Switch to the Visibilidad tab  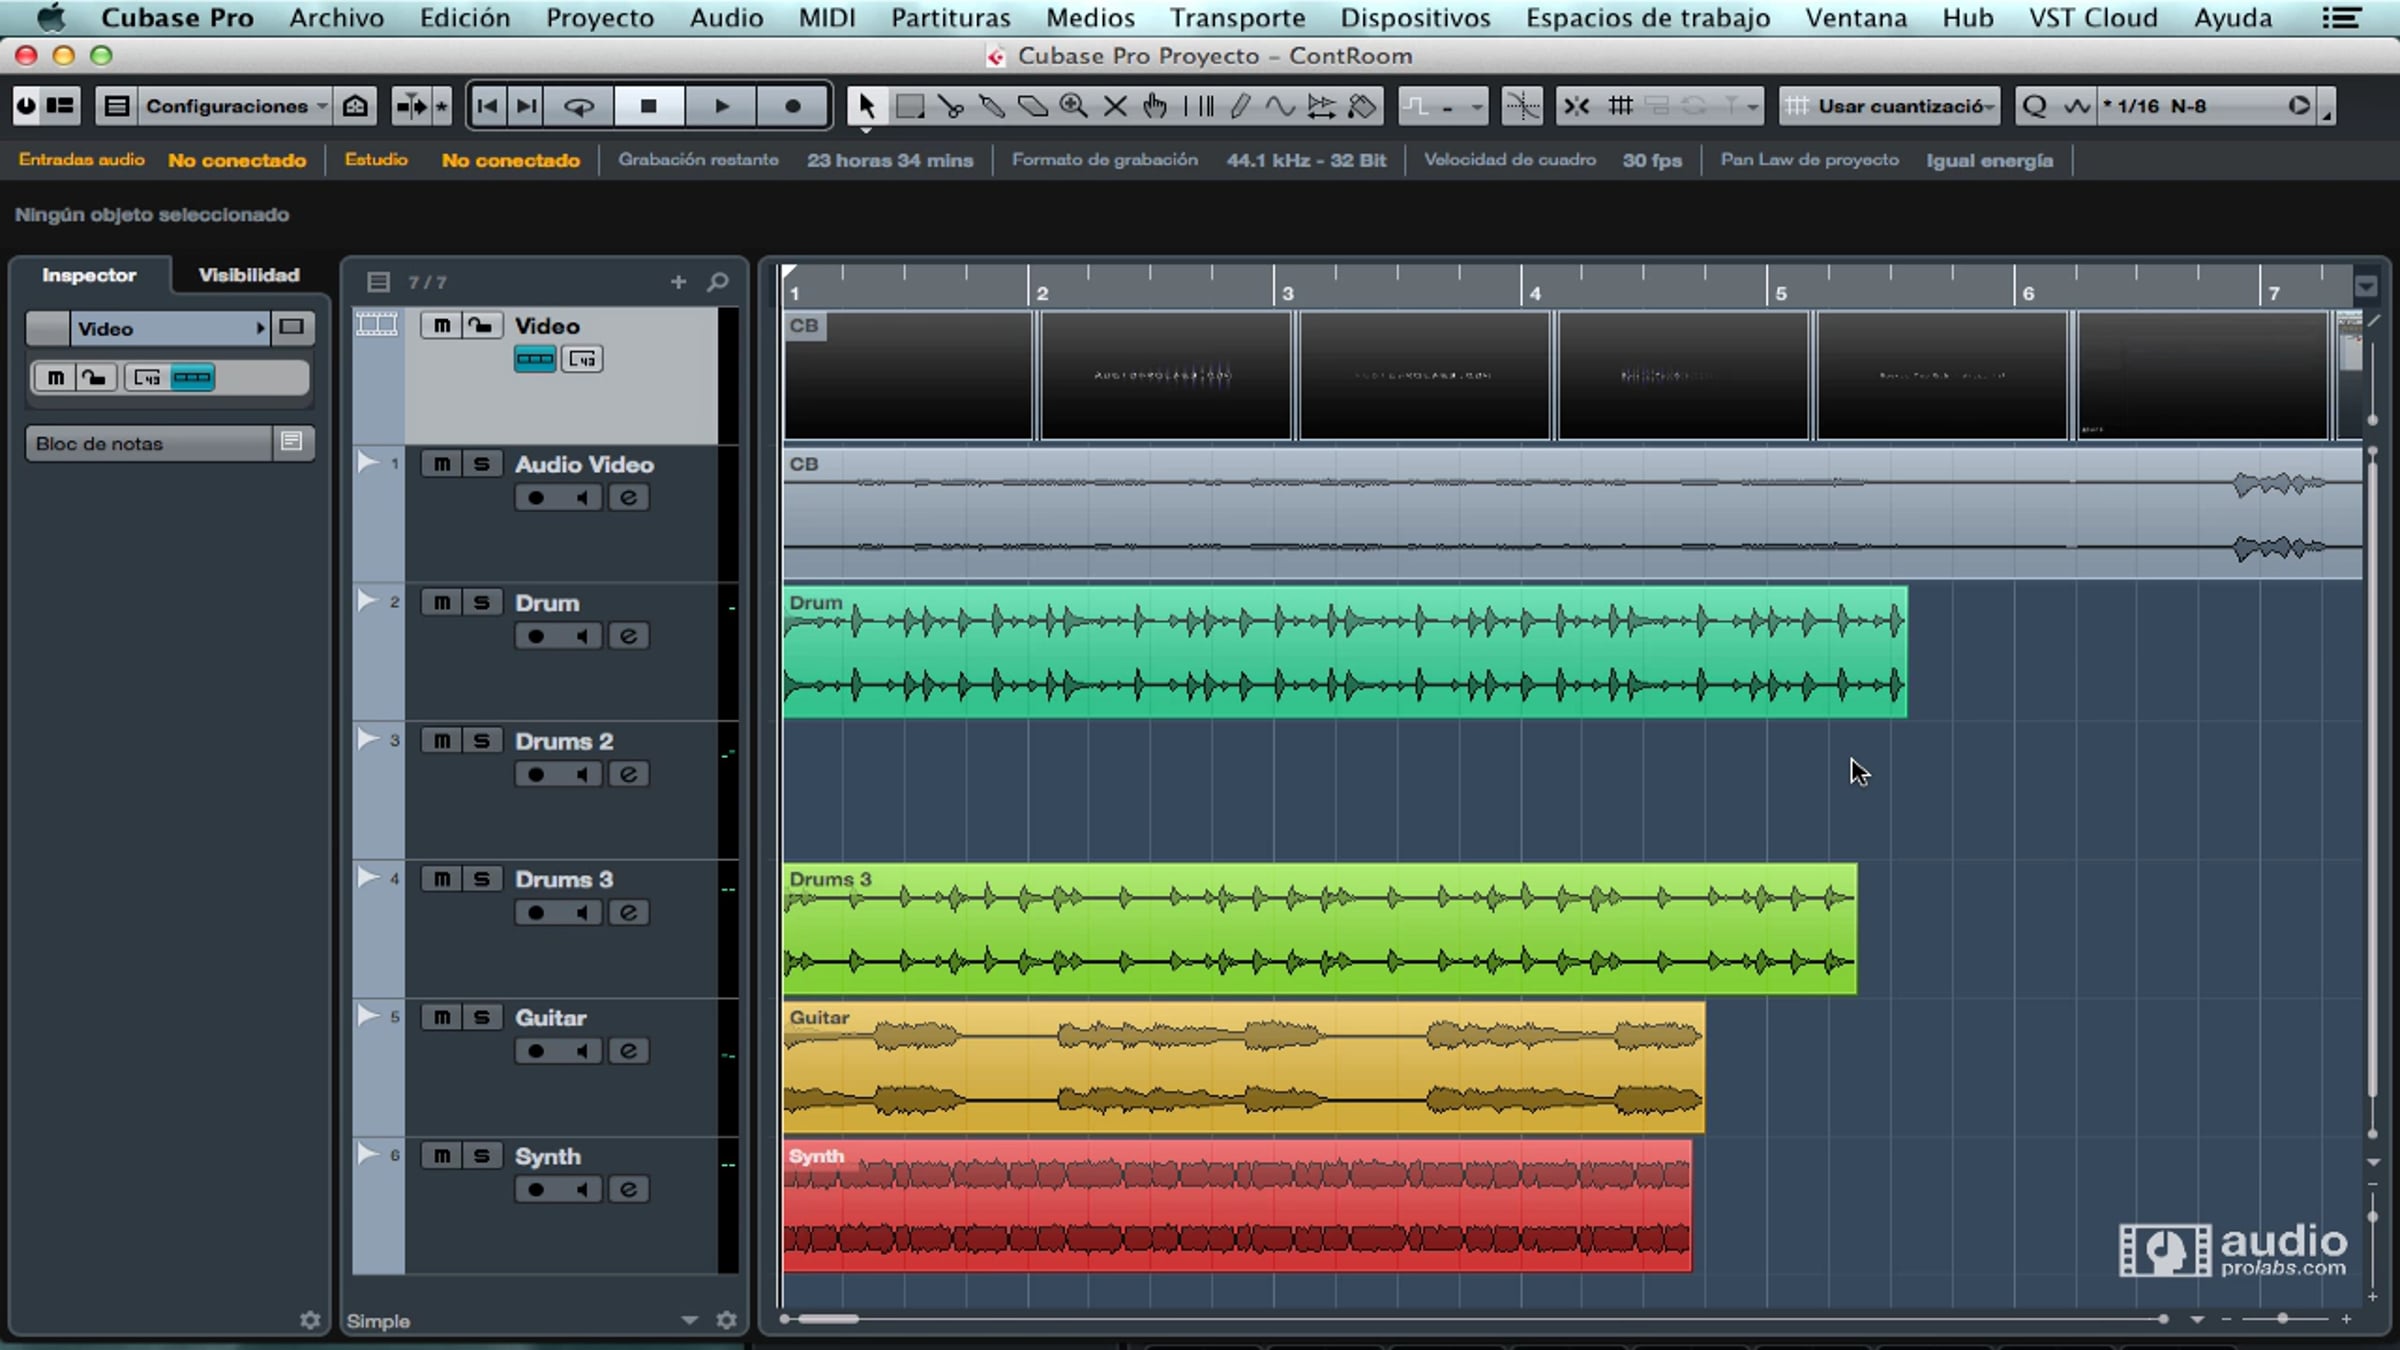point(248,275)
